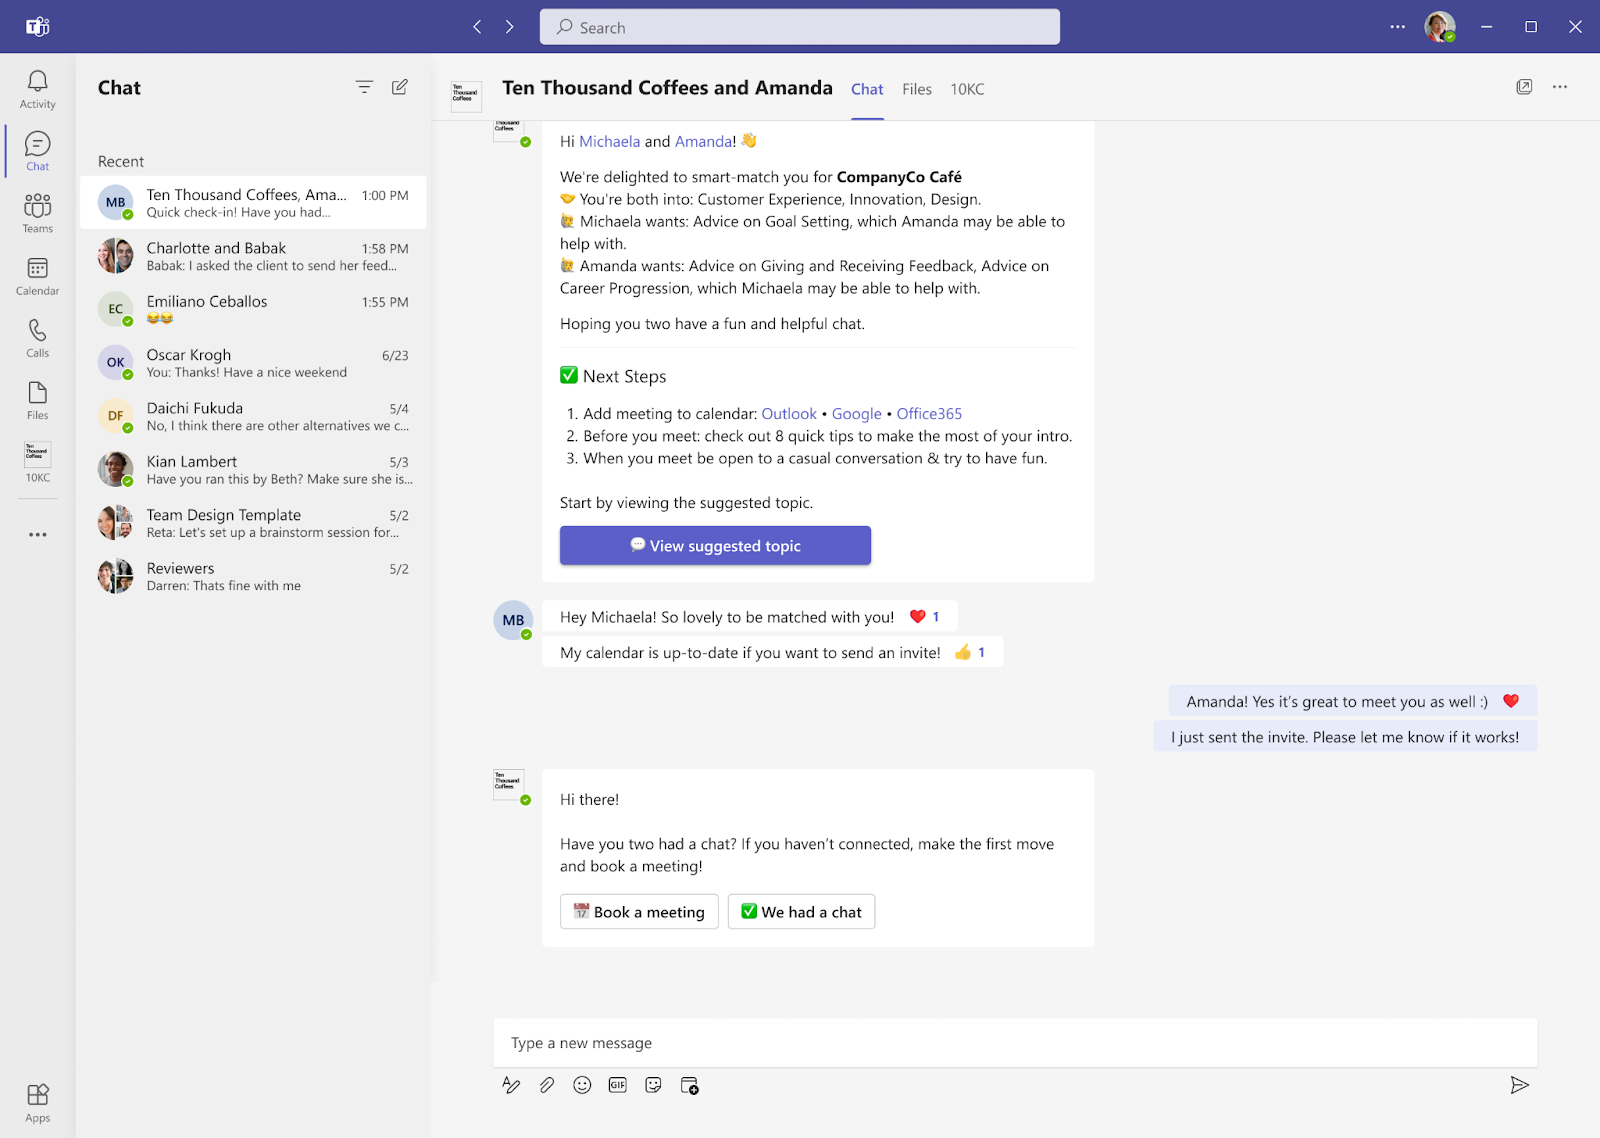
Task: Open Reviewers group chat
Action: pos(253,576)
